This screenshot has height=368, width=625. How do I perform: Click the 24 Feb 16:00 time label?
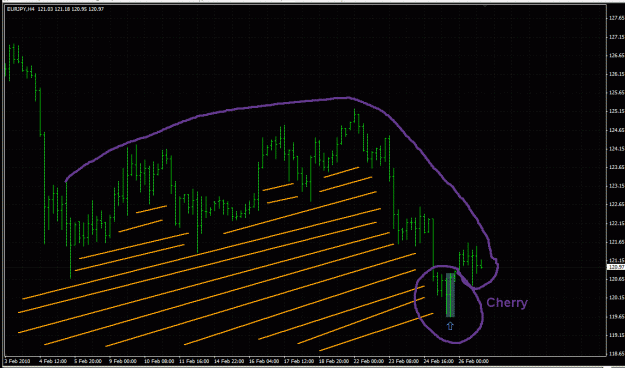439,361
